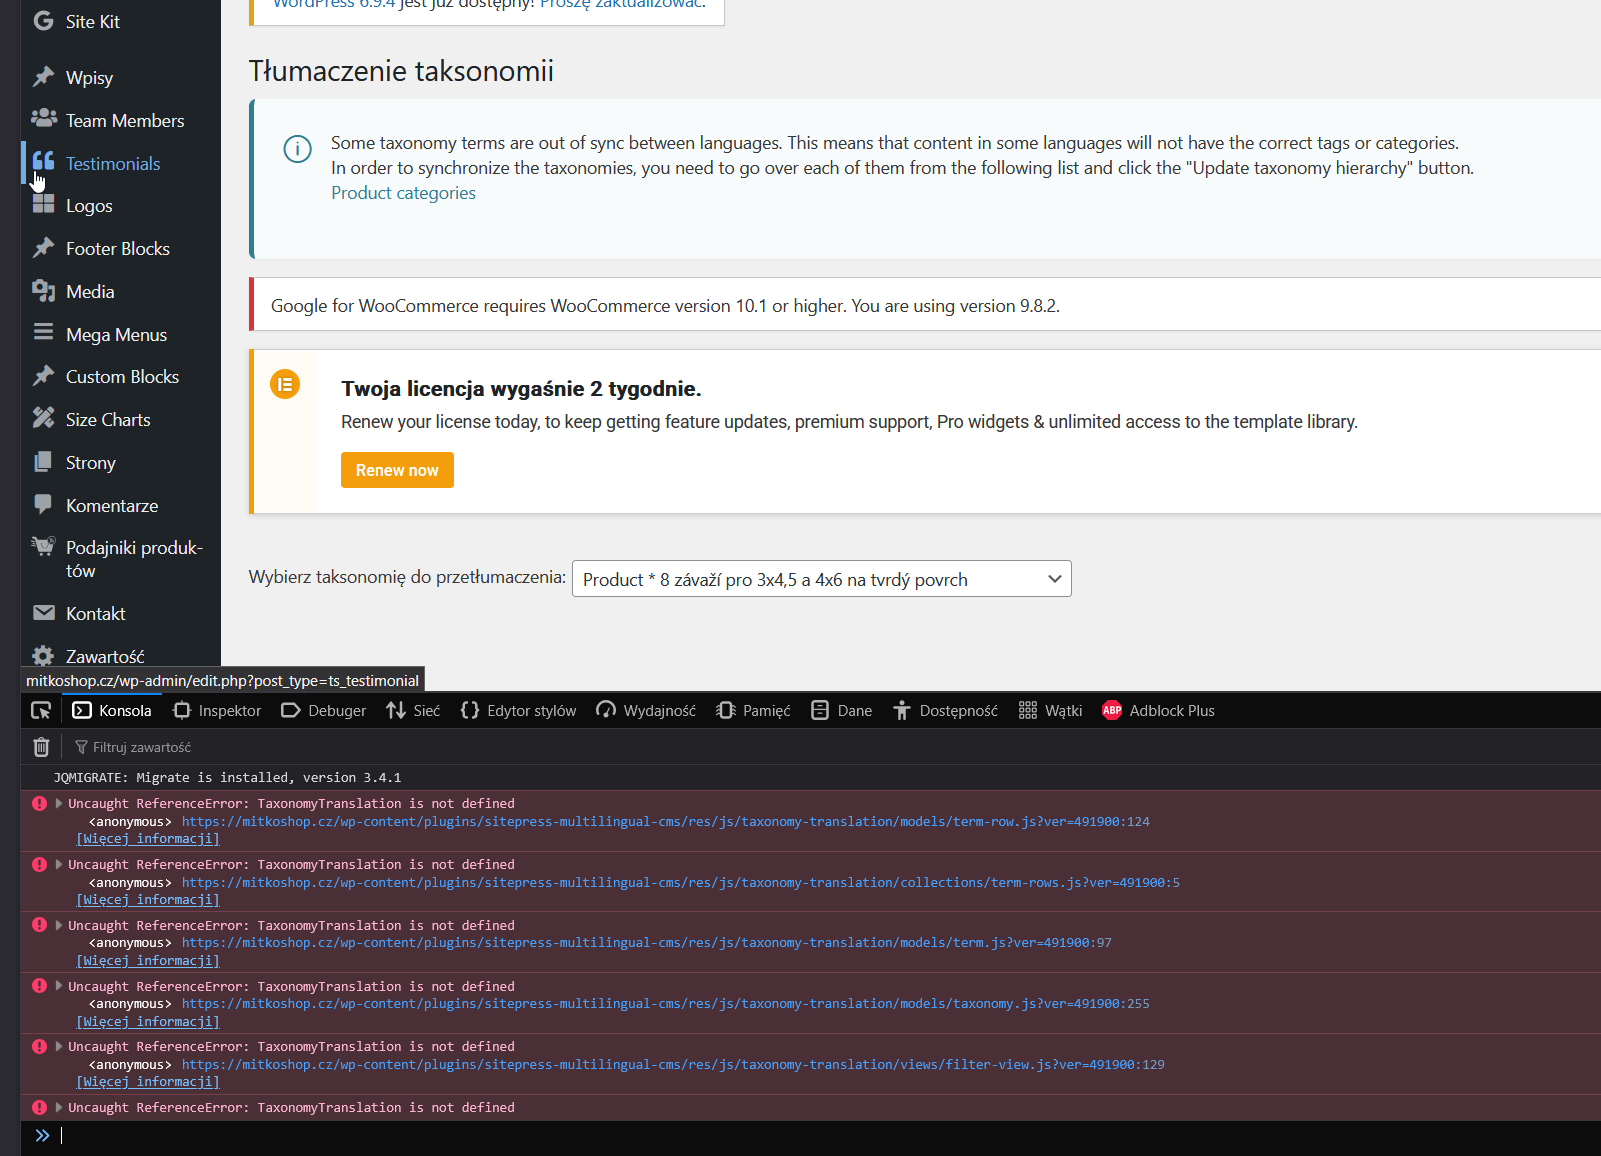Screen dimensions: 1601x1156
Task: Expand the last ReferenceError at the bottom
Action: (x=59, y=1107)
